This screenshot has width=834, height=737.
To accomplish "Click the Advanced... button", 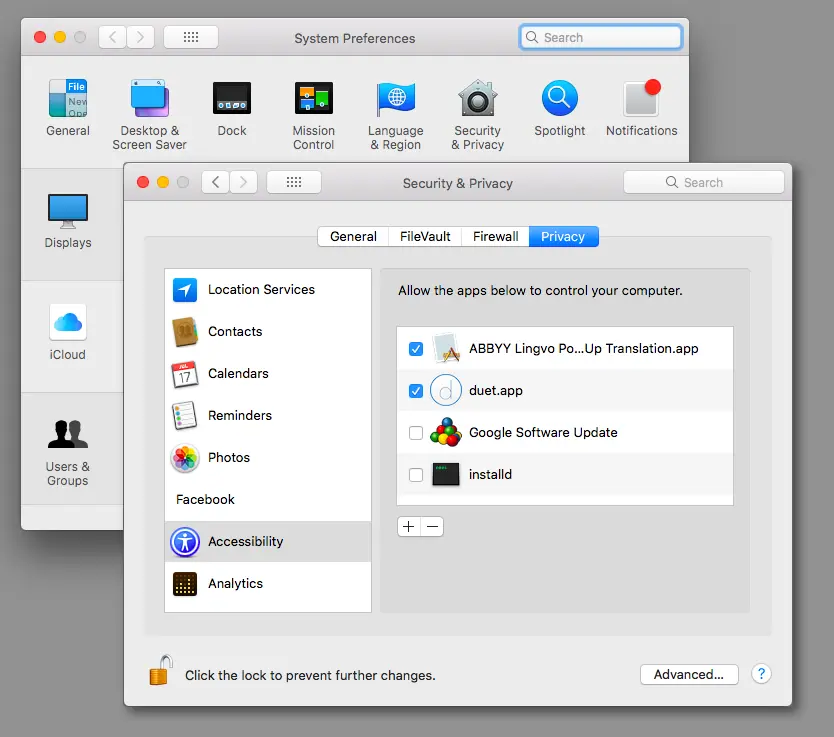I will tap(688, 674).
